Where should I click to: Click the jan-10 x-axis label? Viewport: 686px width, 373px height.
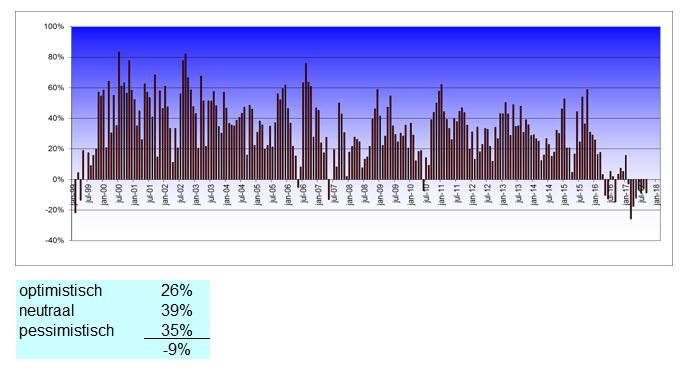[x=411, y=195]
